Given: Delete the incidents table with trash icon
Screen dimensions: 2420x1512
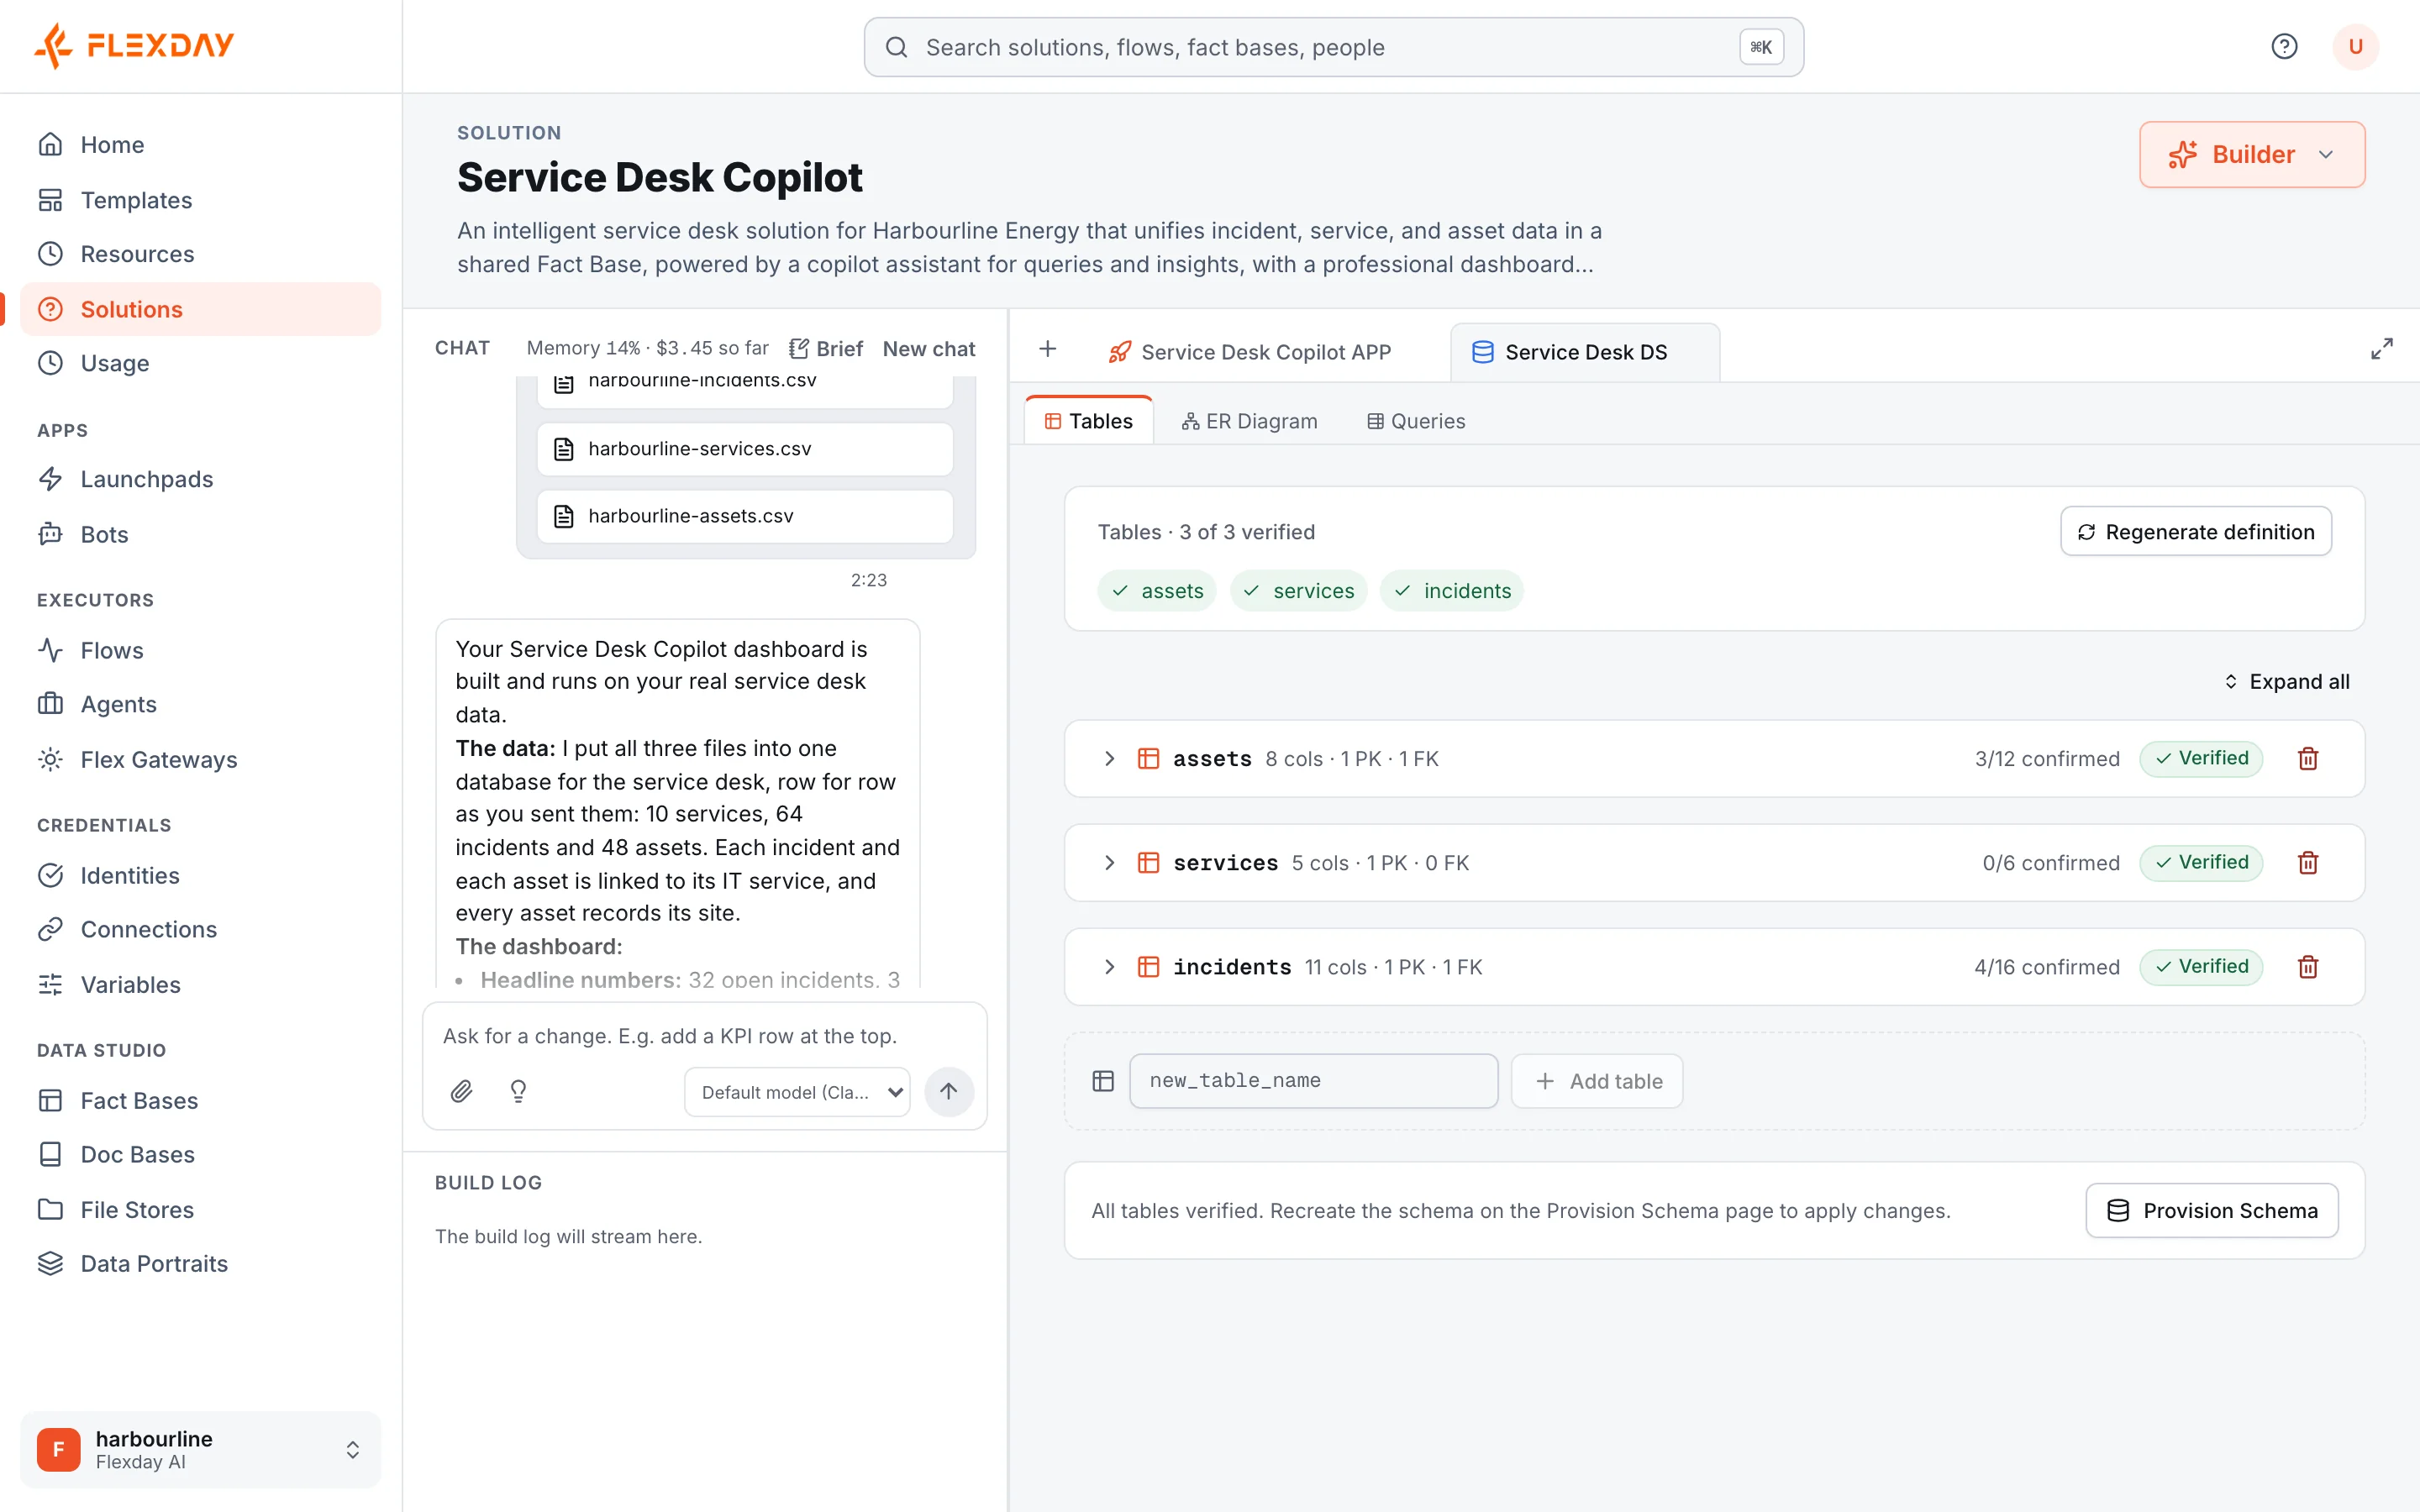Looking at the screenshot, I should pos(2308,967).
